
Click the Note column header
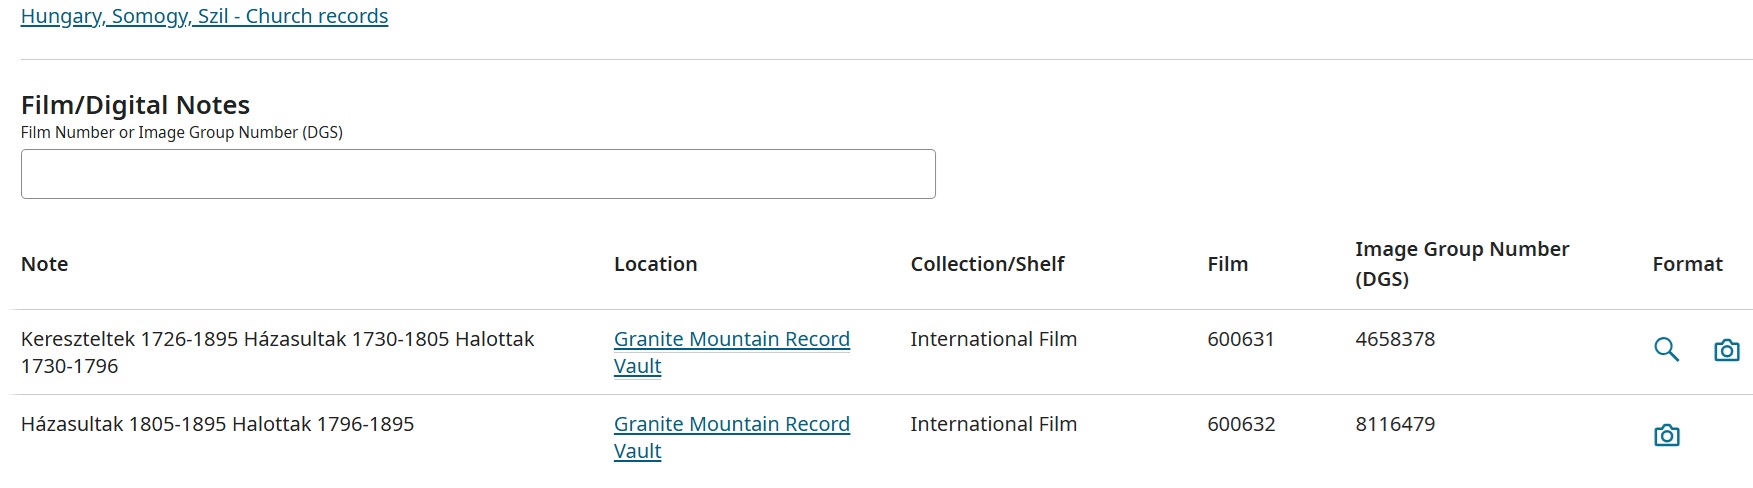pyautogui.click(x=45, y=264)
